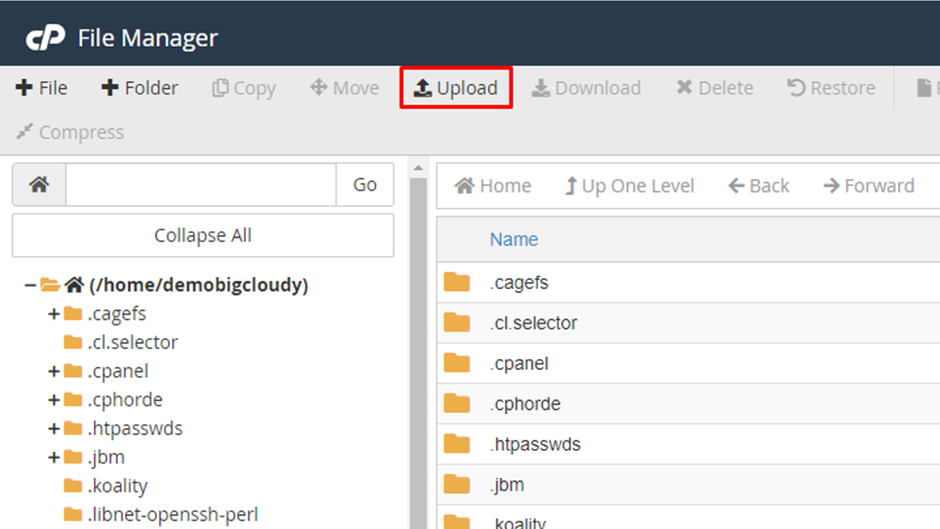The image size is (940, 529).
Task: Click the Copy toolbar button
Action: pos(243,88)
